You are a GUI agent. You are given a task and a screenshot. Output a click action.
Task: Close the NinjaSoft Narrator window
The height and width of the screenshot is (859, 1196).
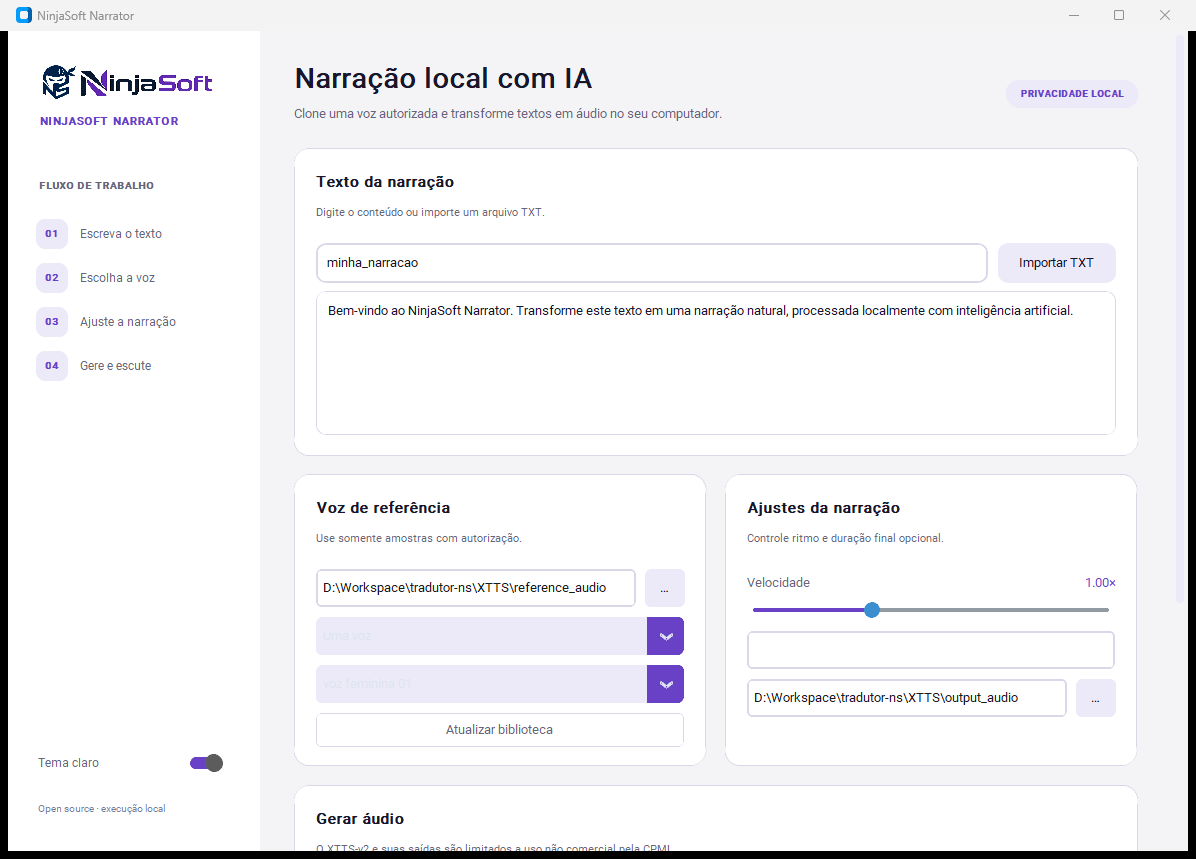click(1165, 15)
